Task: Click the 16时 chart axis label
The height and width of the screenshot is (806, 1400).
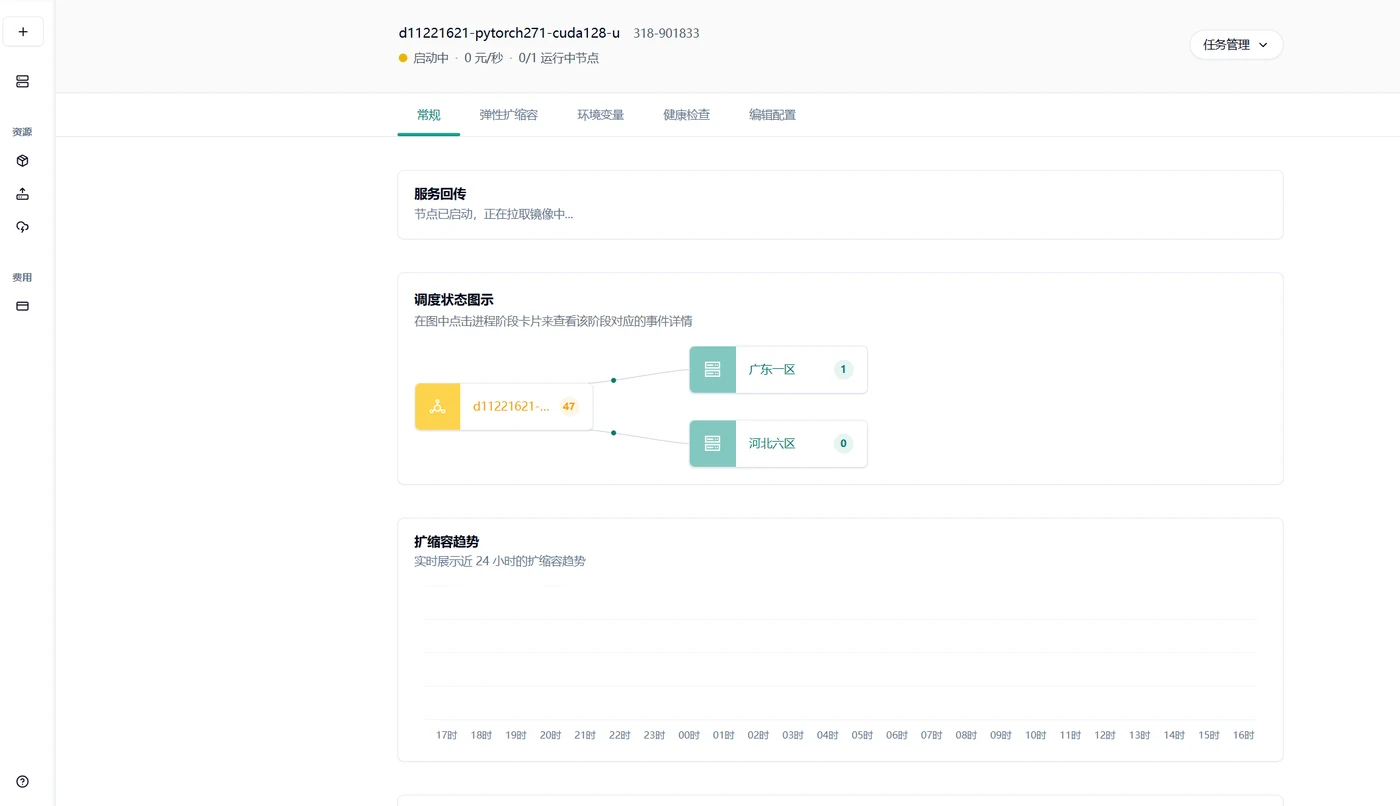Action: (x=1243, y=735)
